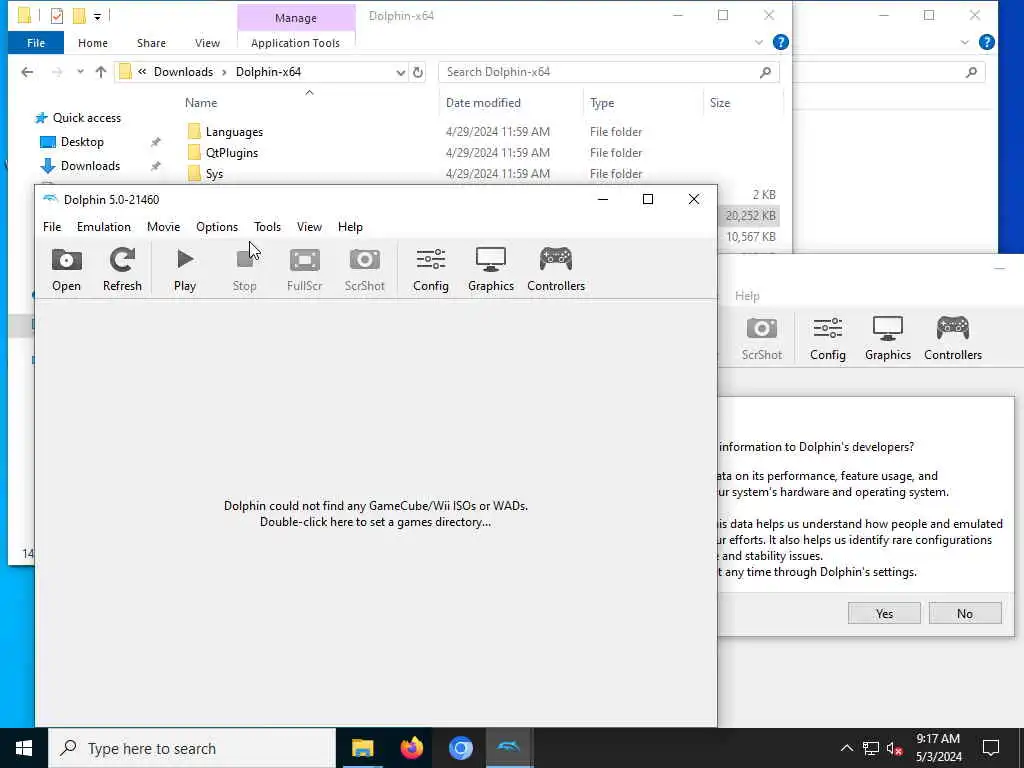Click Graphics in the background Dolphin window

tap(888, 339)
